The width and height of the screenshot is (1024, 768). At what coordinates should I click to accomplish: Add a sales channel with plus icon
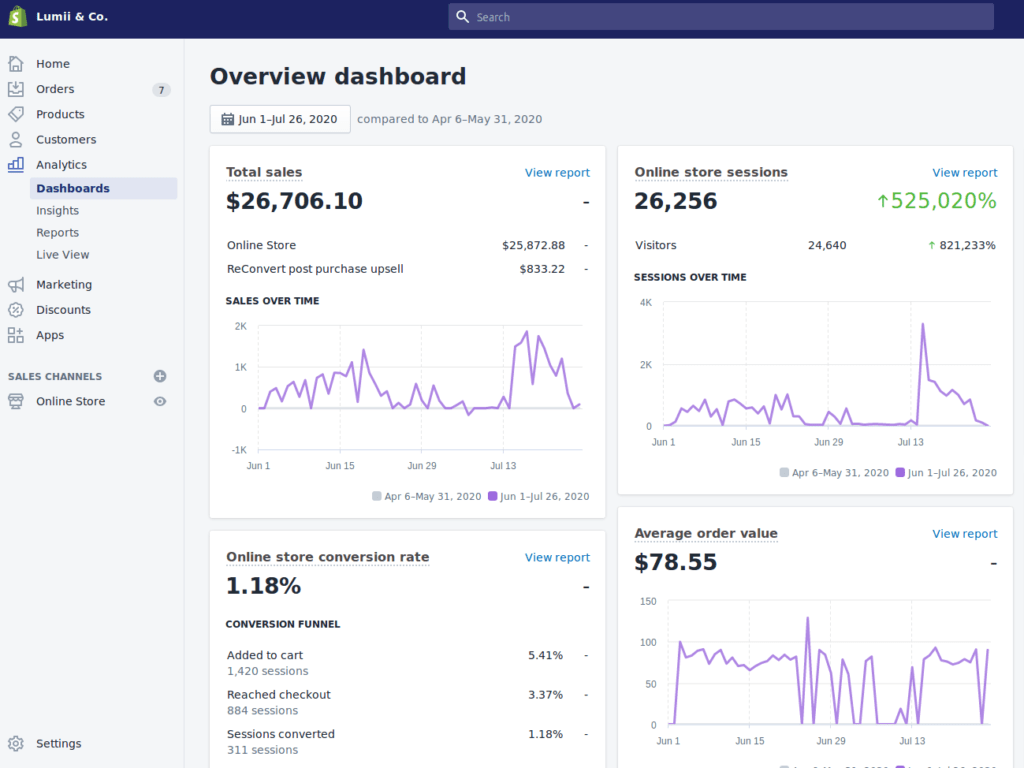[x=160, y=377]
